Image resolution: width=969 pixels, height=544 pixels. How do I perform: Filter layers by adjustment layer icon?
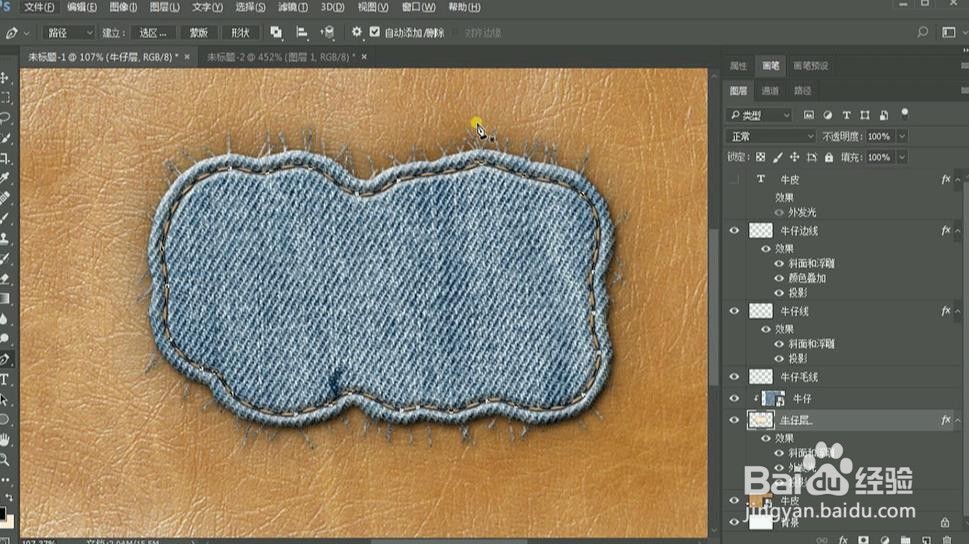[x=827, y=115]
